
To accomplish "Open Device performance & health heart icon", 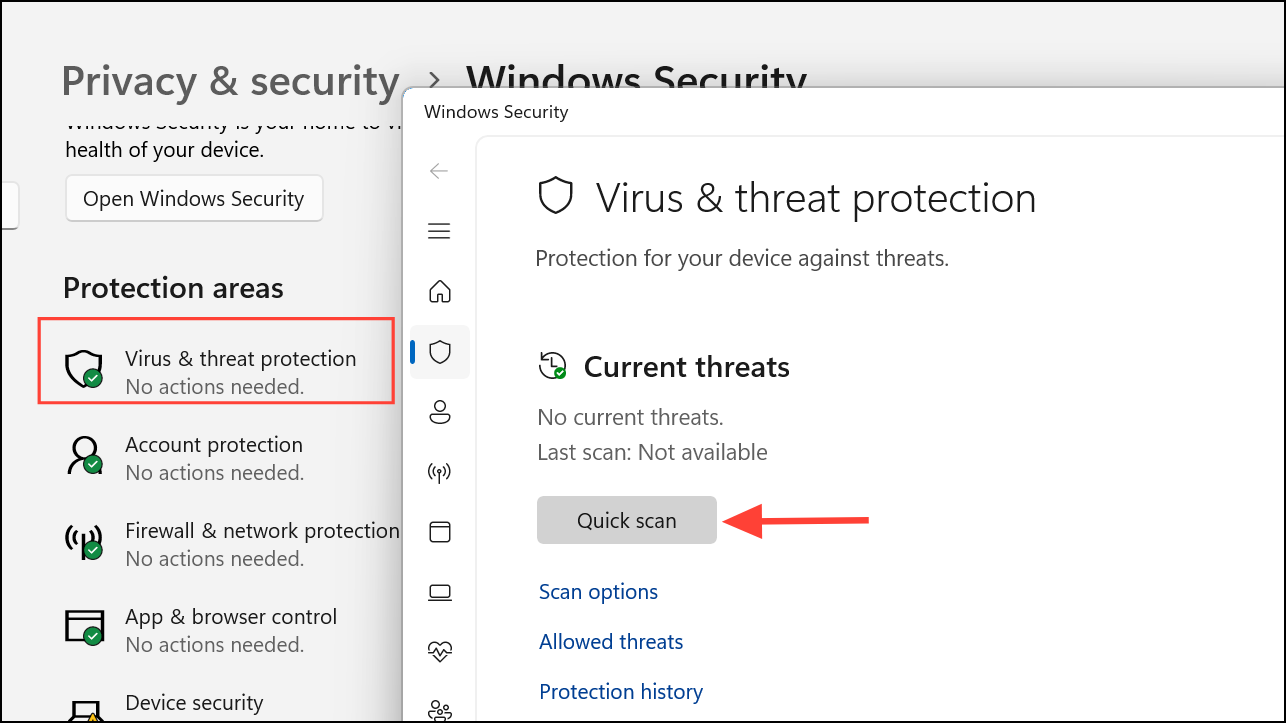I will click(x=440, y=652).
